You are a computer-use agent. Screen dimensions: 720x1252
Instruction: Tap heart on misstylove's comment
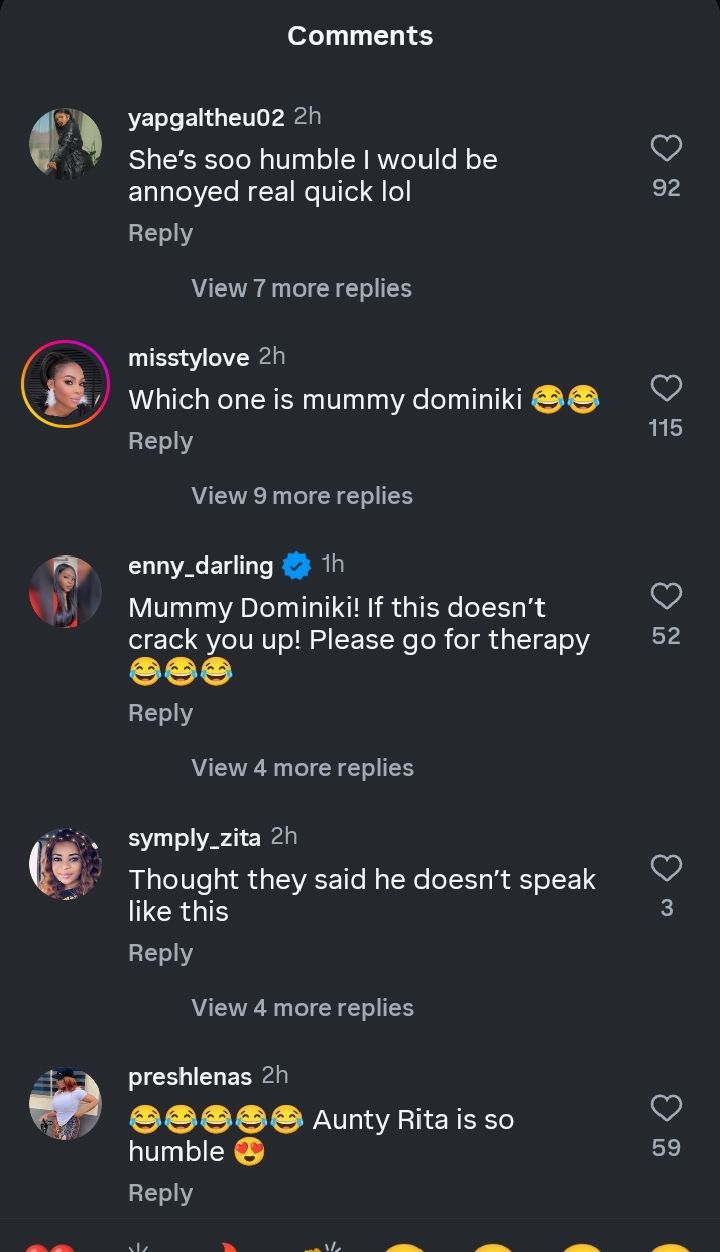coord(666,389)
